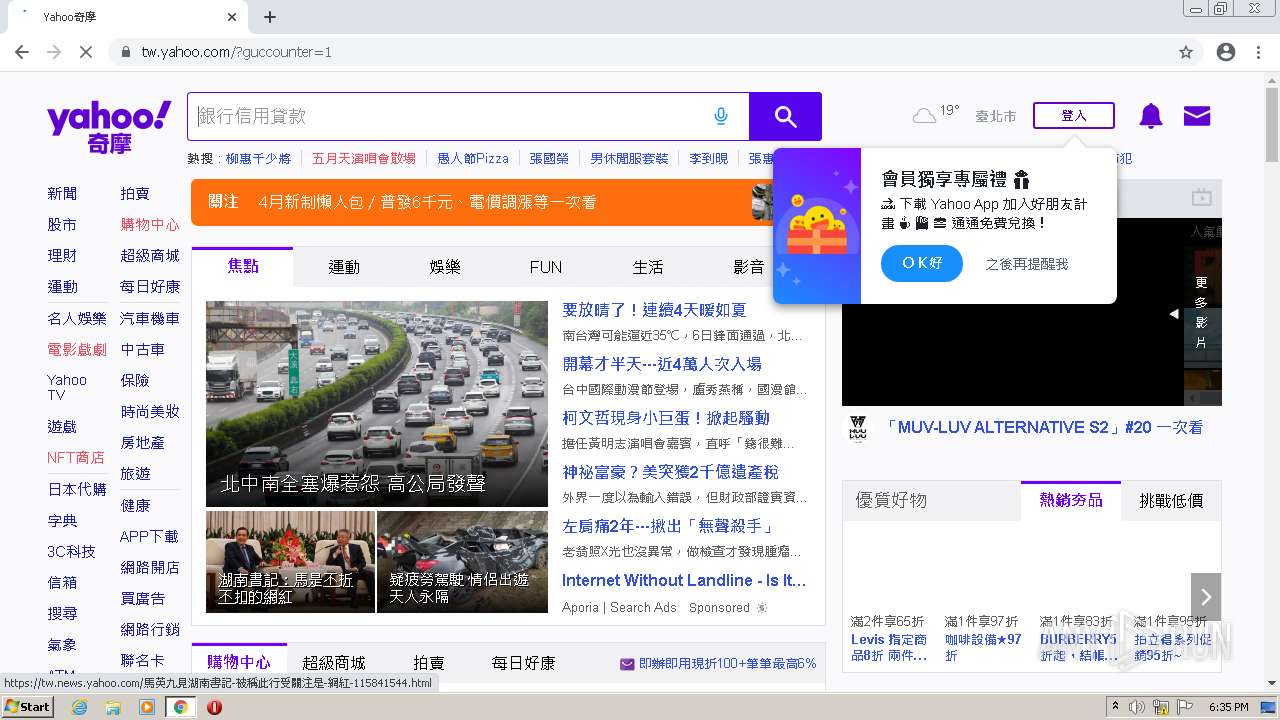
Task: Open the MUV-LUV ALTERNATIVE S2 video link
Action: coord(1043,427)
